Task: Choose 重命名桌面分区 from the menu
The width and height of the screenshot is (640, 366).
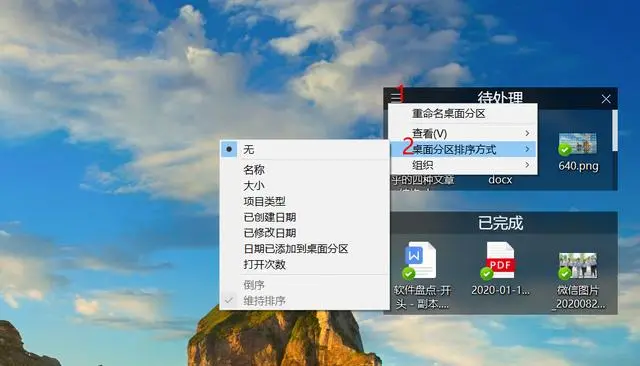Action: (x=464, y=114)
